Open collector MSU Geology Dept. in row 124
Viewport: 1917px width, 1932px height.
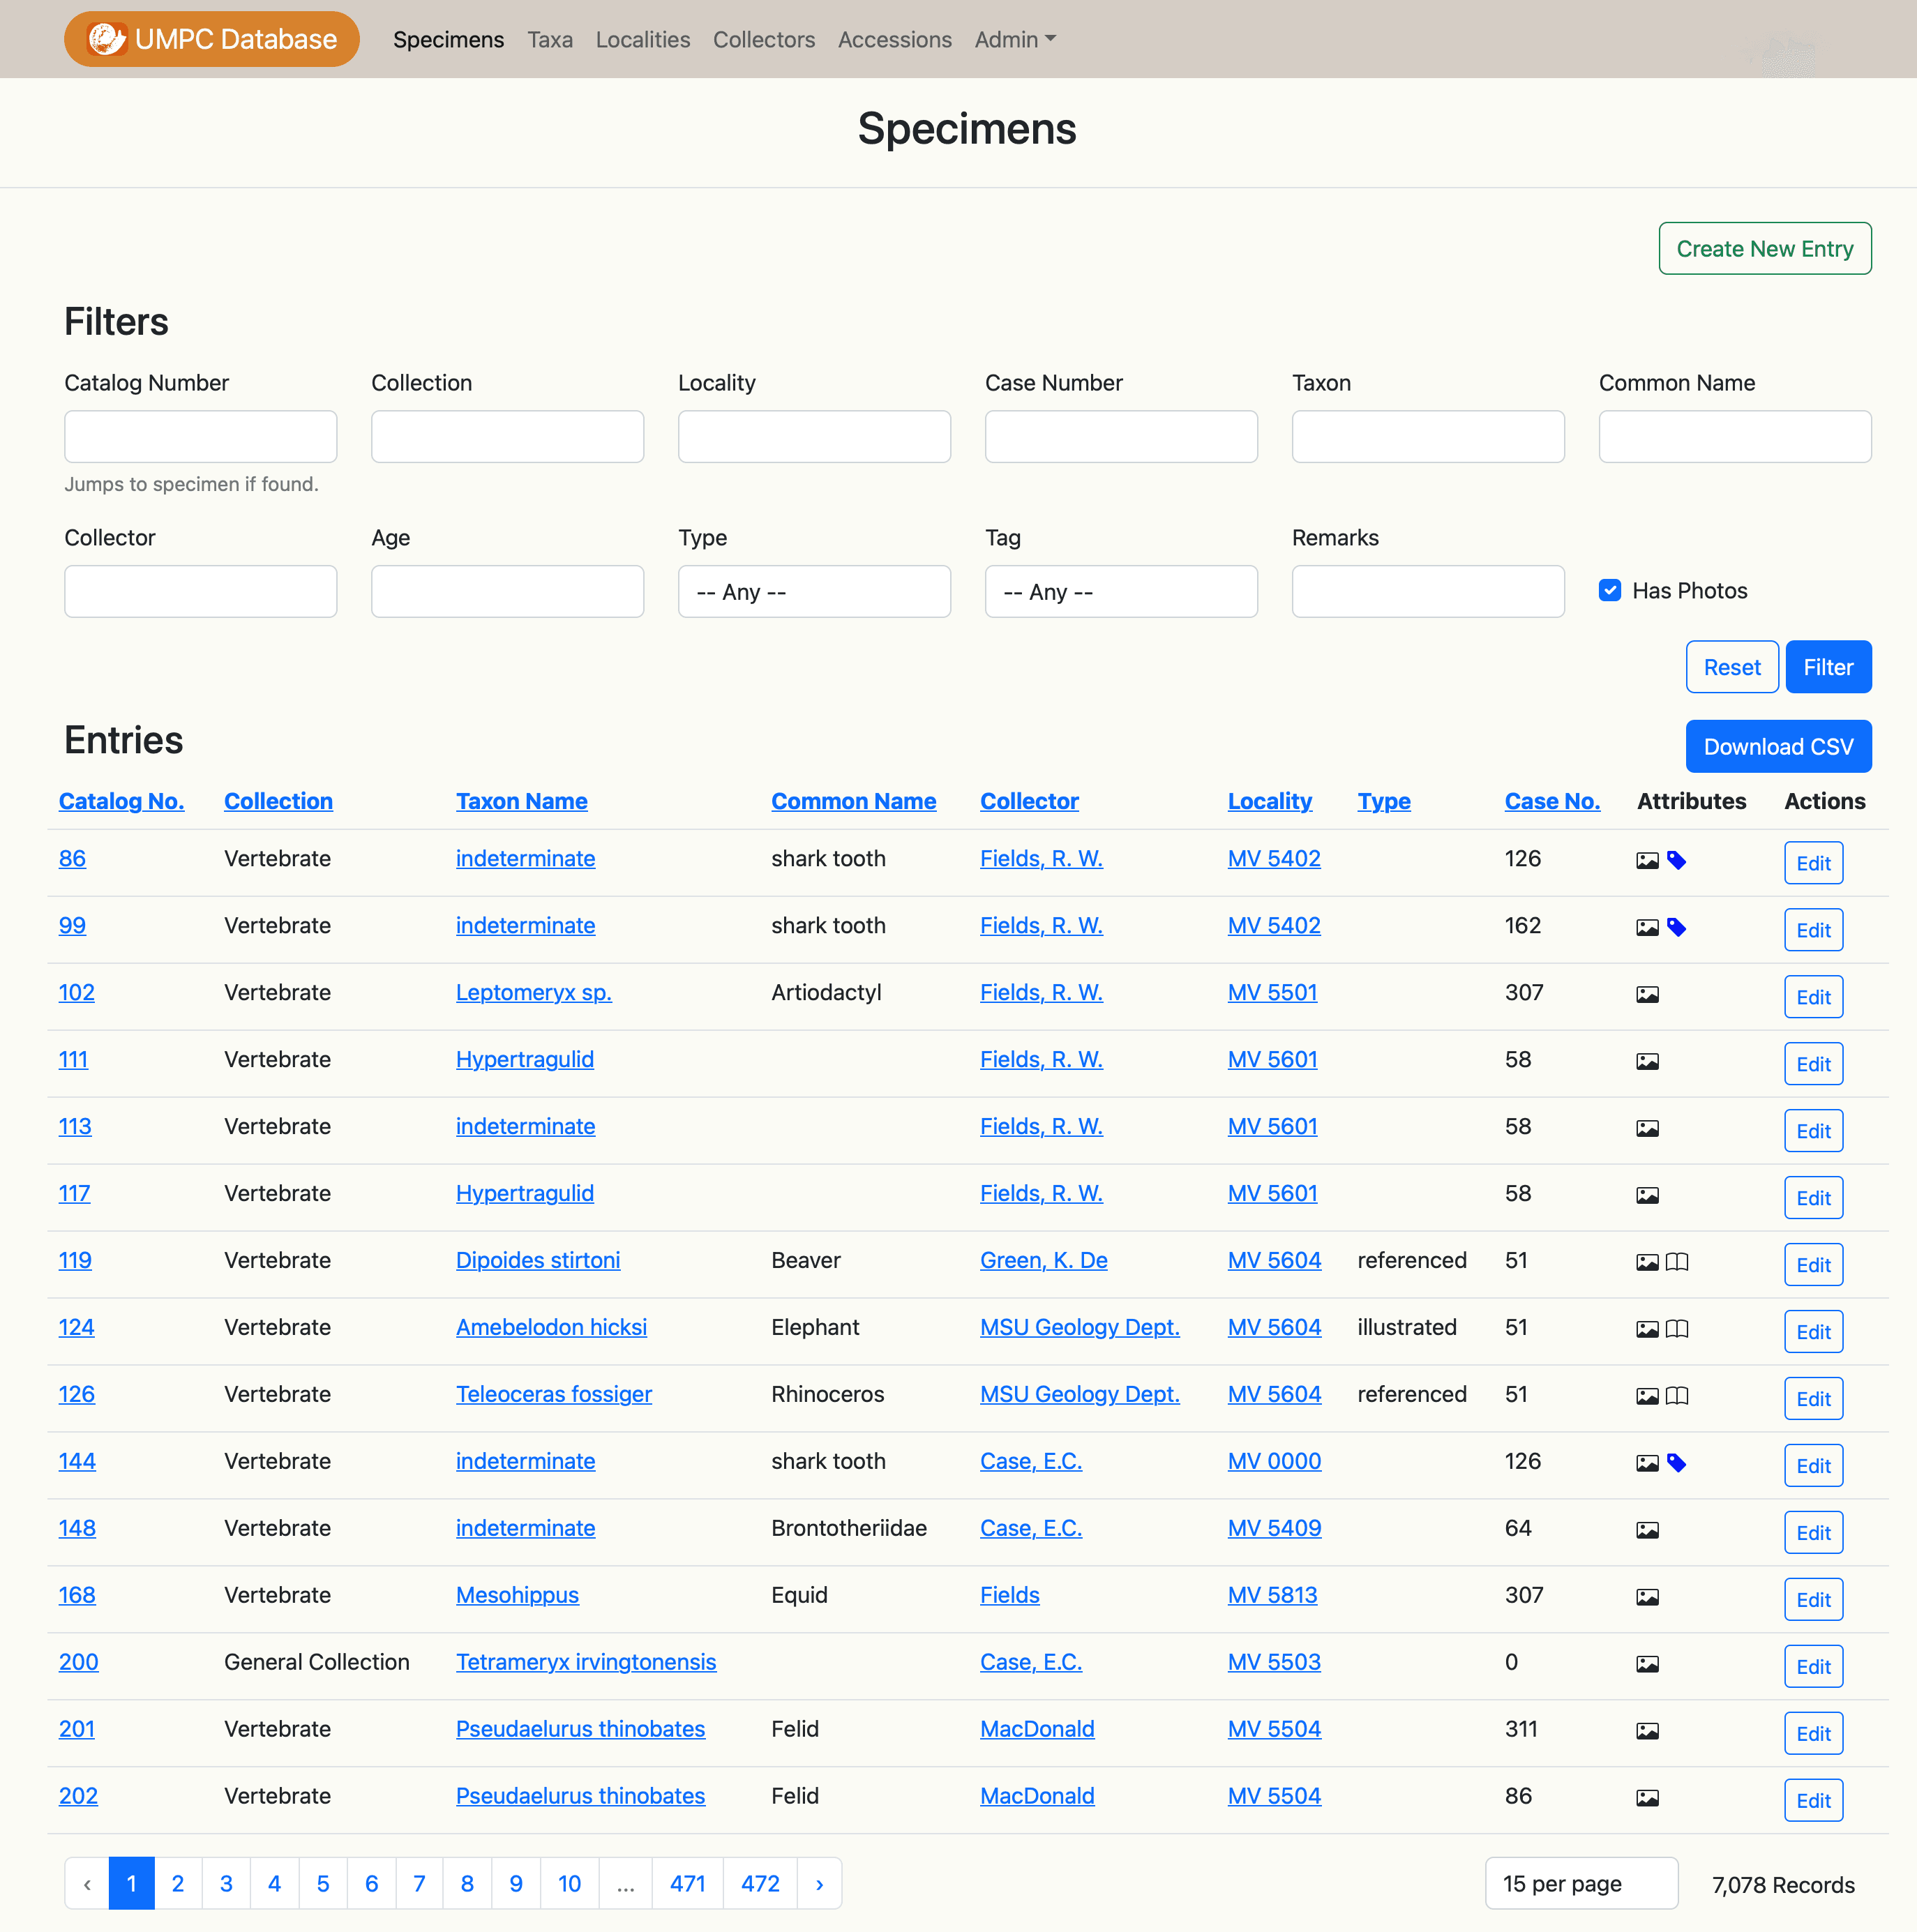tap(1080, 1327)
